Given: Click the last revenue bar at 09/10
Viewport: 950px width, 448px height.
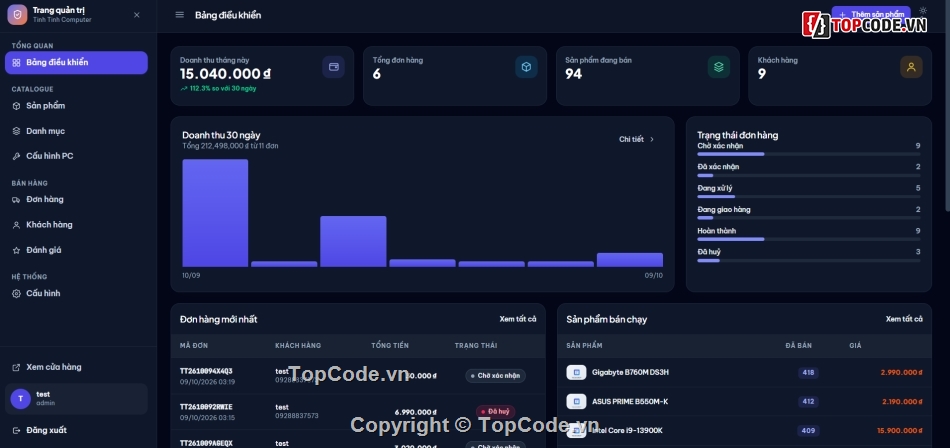Looking at the screenshot, I should [x=629, y=260].
